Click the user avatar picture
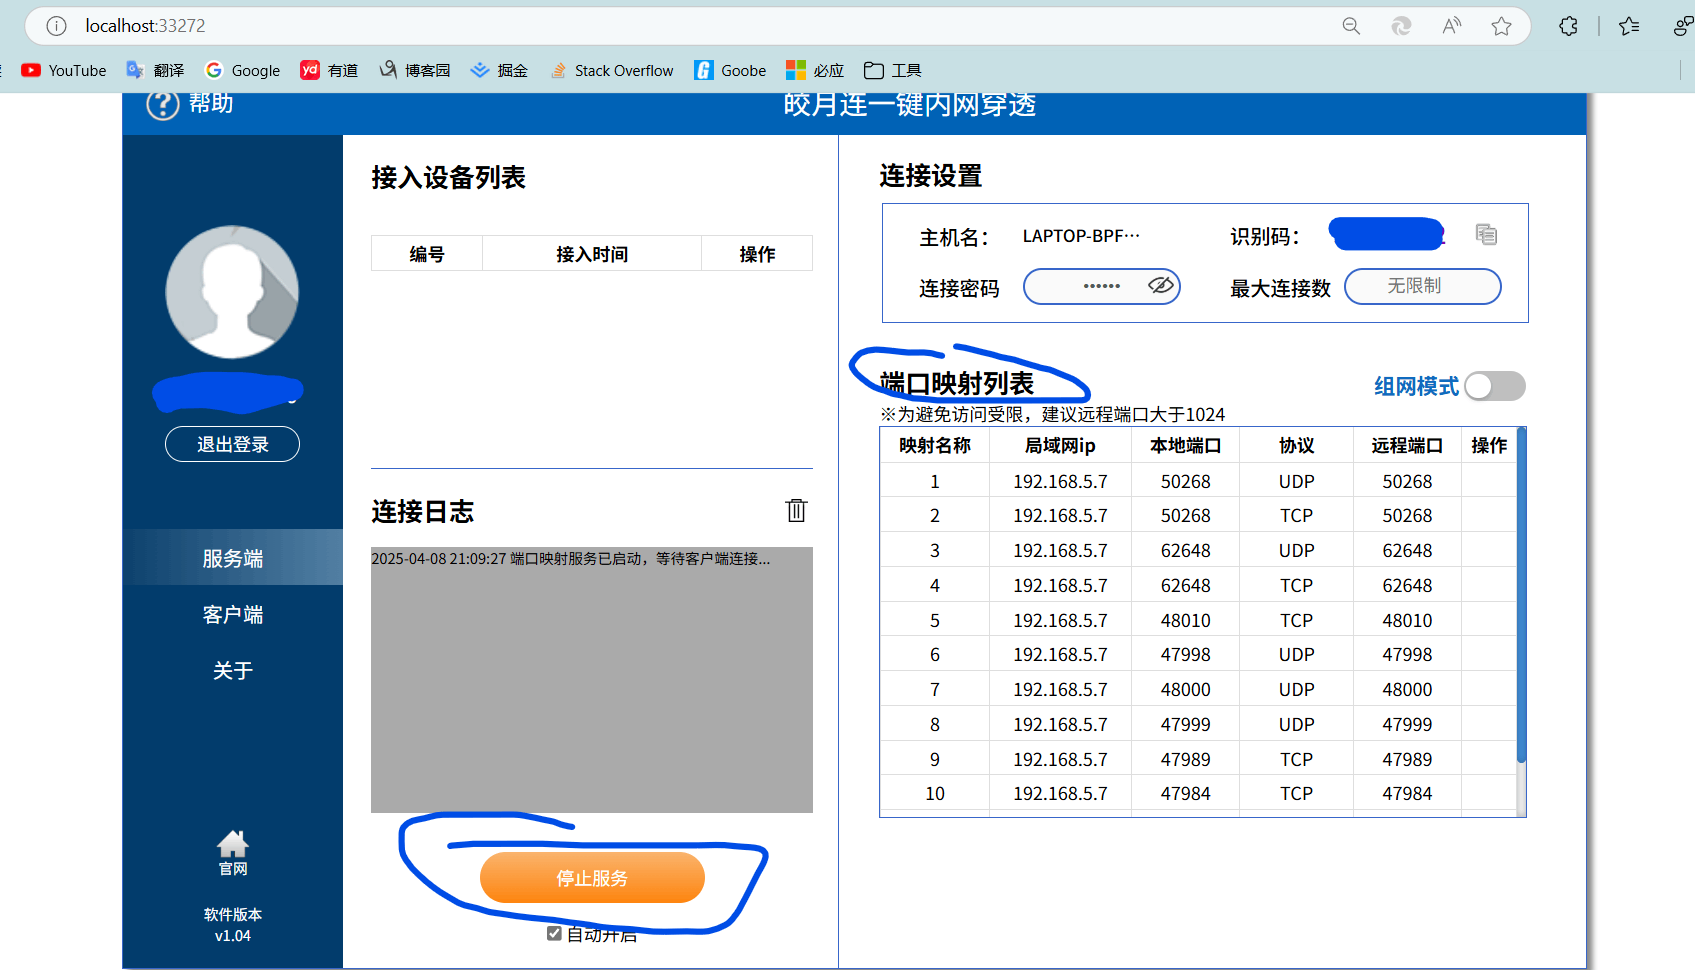Image resolution: width=1695 pixels, height=970 pixels. point(232,292)
